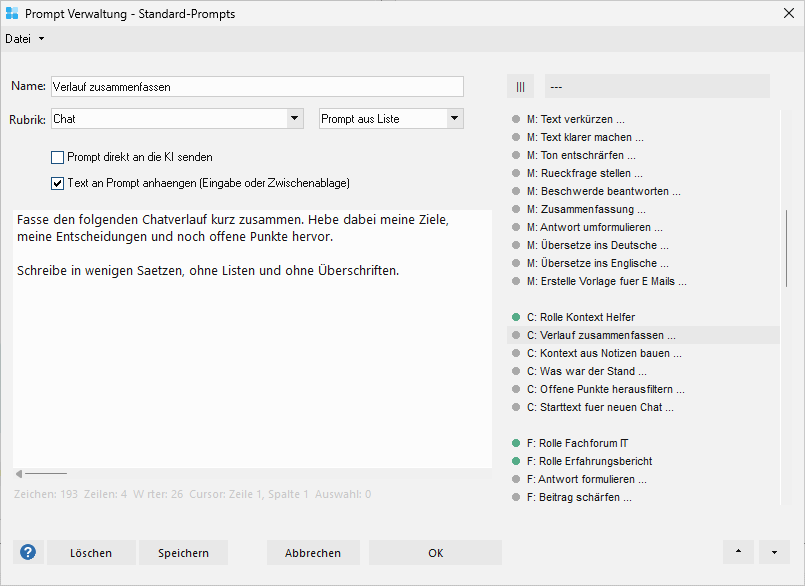Select 'C: Offene Punkte herausfiltern' prompt

[x=605, y=389]
